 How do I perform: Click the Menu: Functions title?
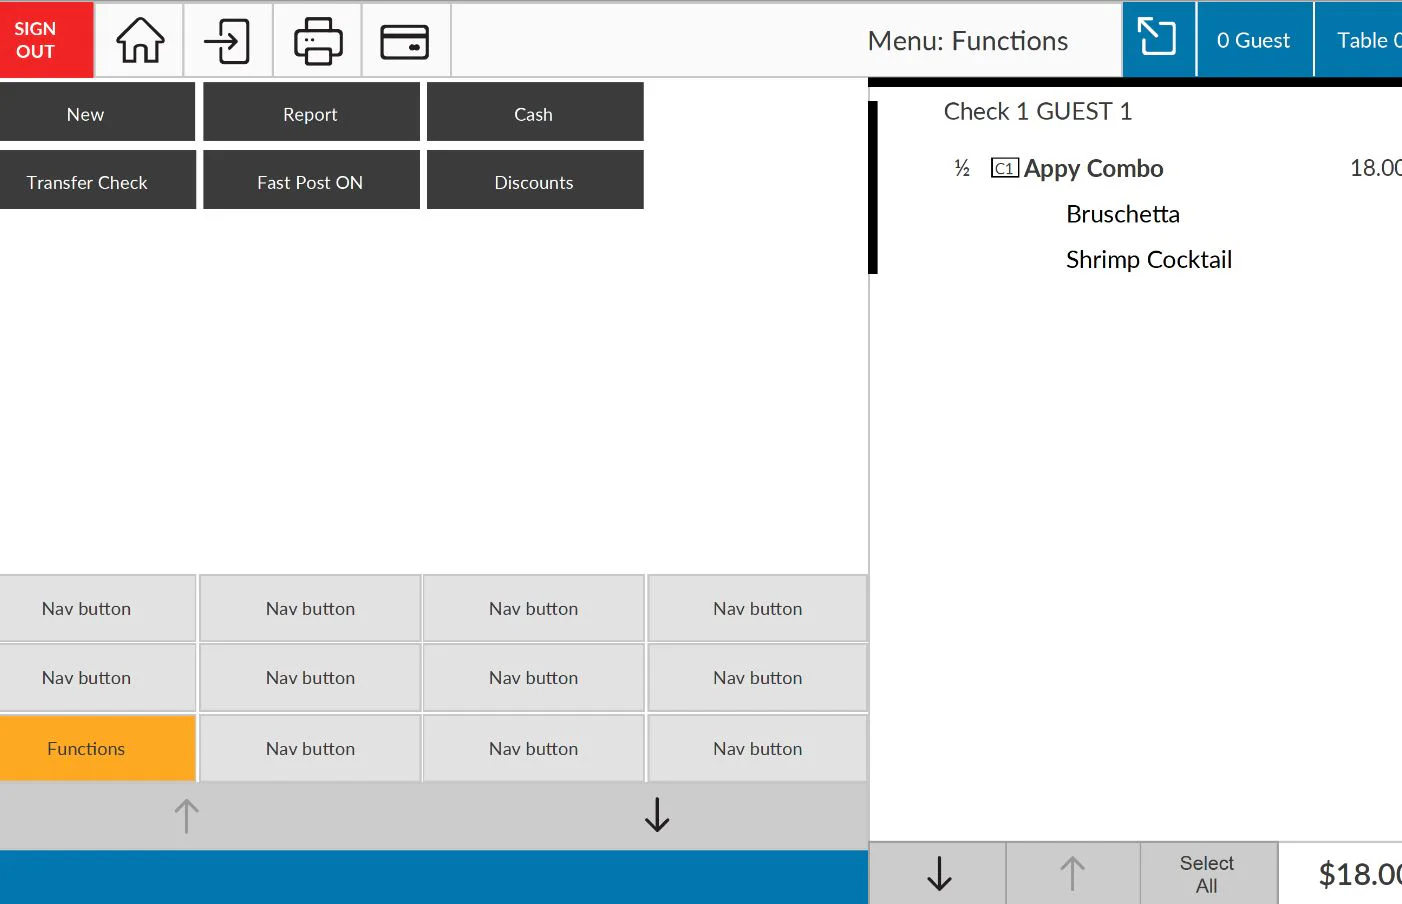968,41
